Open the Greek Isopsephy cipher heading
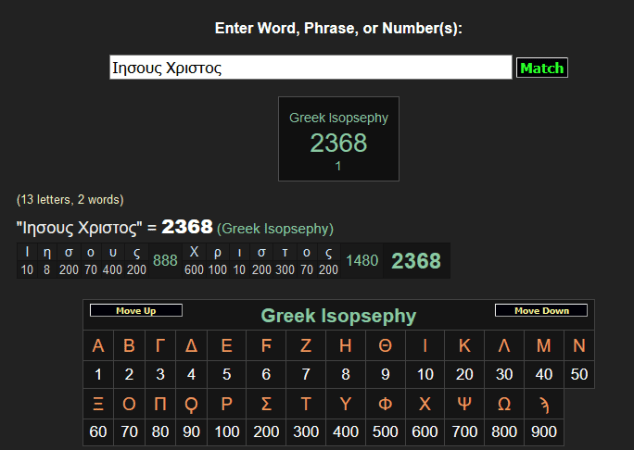 [338, 316]
